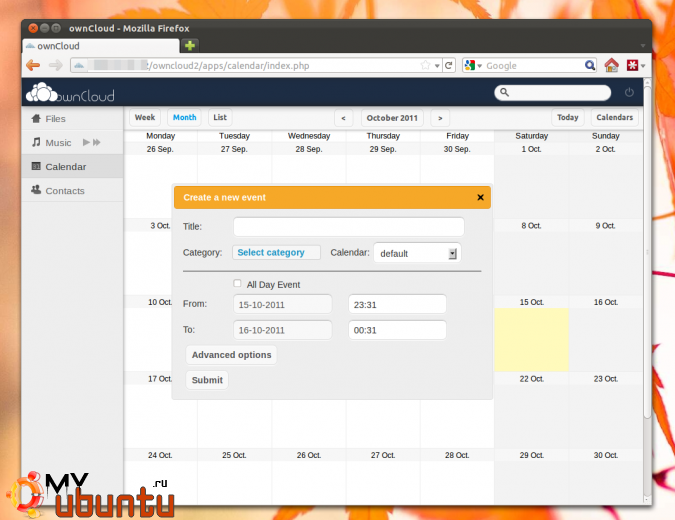Click the site identity cloud icon in the address bar

pyautogui.click(x=79, y=65)
